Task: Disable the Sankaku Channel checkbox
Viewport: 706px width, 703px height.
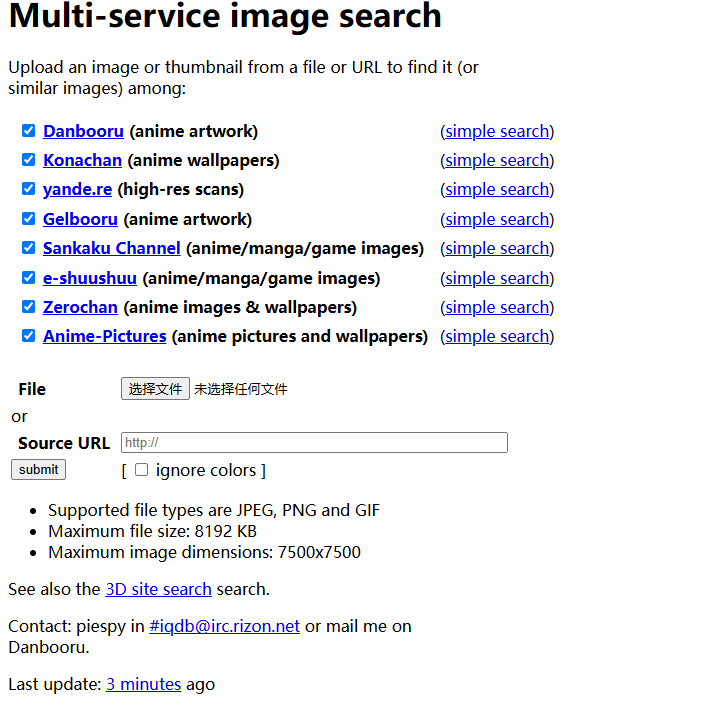Action: pos(28,248)
